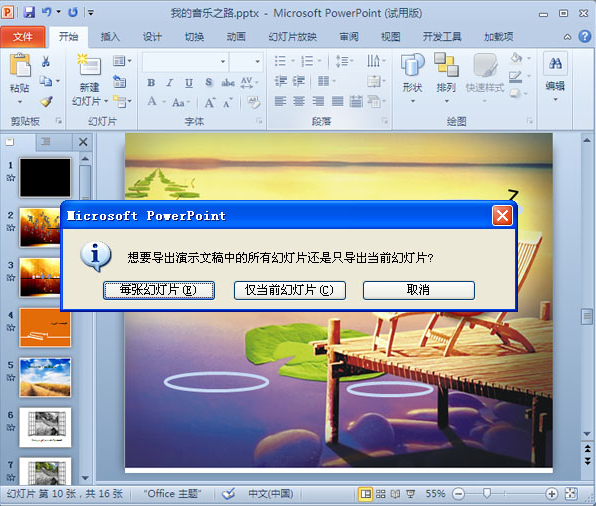Open the 文件 tab
Image resolution: width=596 pixels, height=506 pixels.
[x=23, y=37]
